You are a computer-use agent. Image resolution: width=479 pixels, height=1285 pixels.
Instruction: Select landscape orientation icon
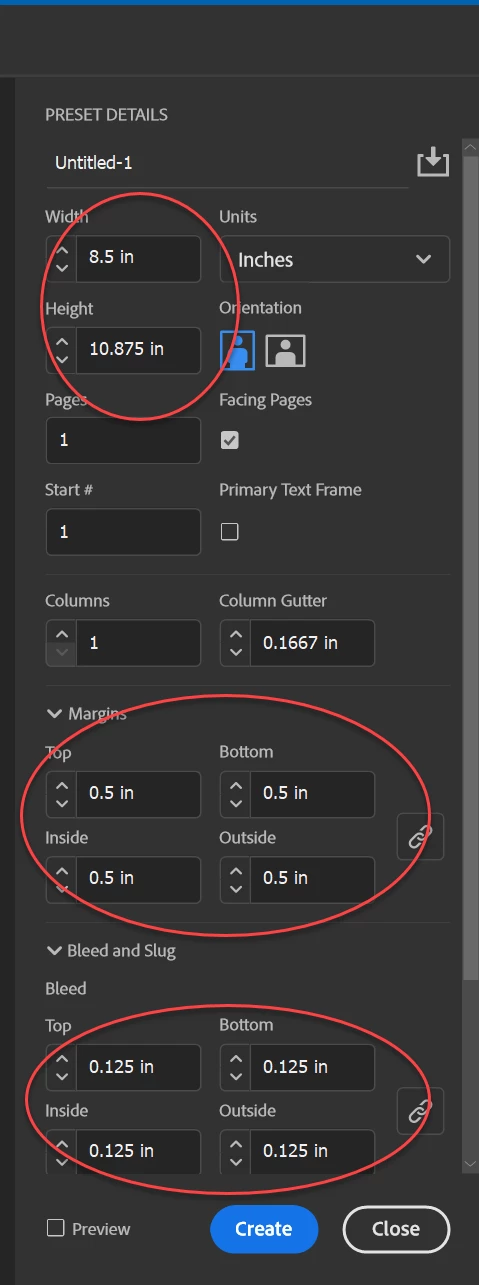285,350
